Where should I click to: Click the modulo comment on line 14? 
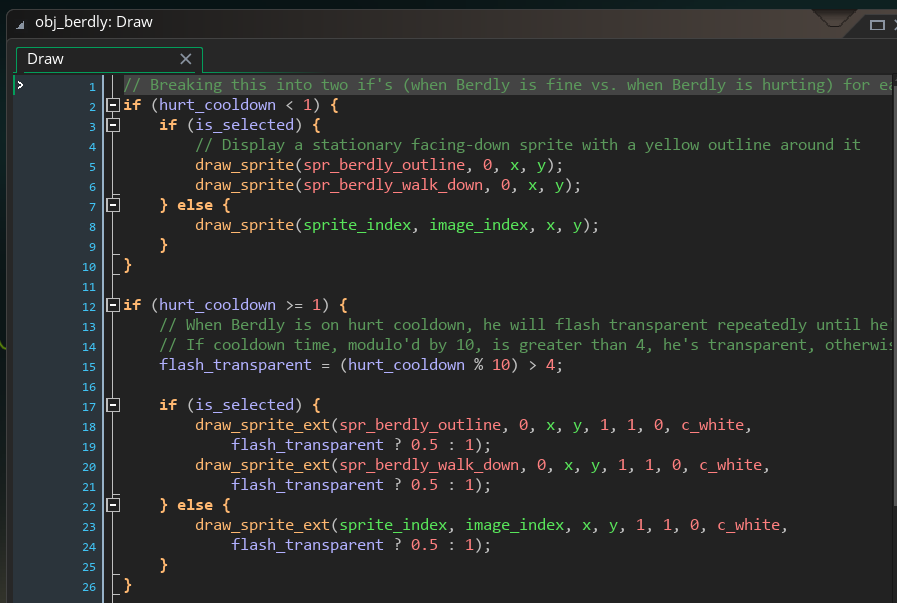[526, 345]
